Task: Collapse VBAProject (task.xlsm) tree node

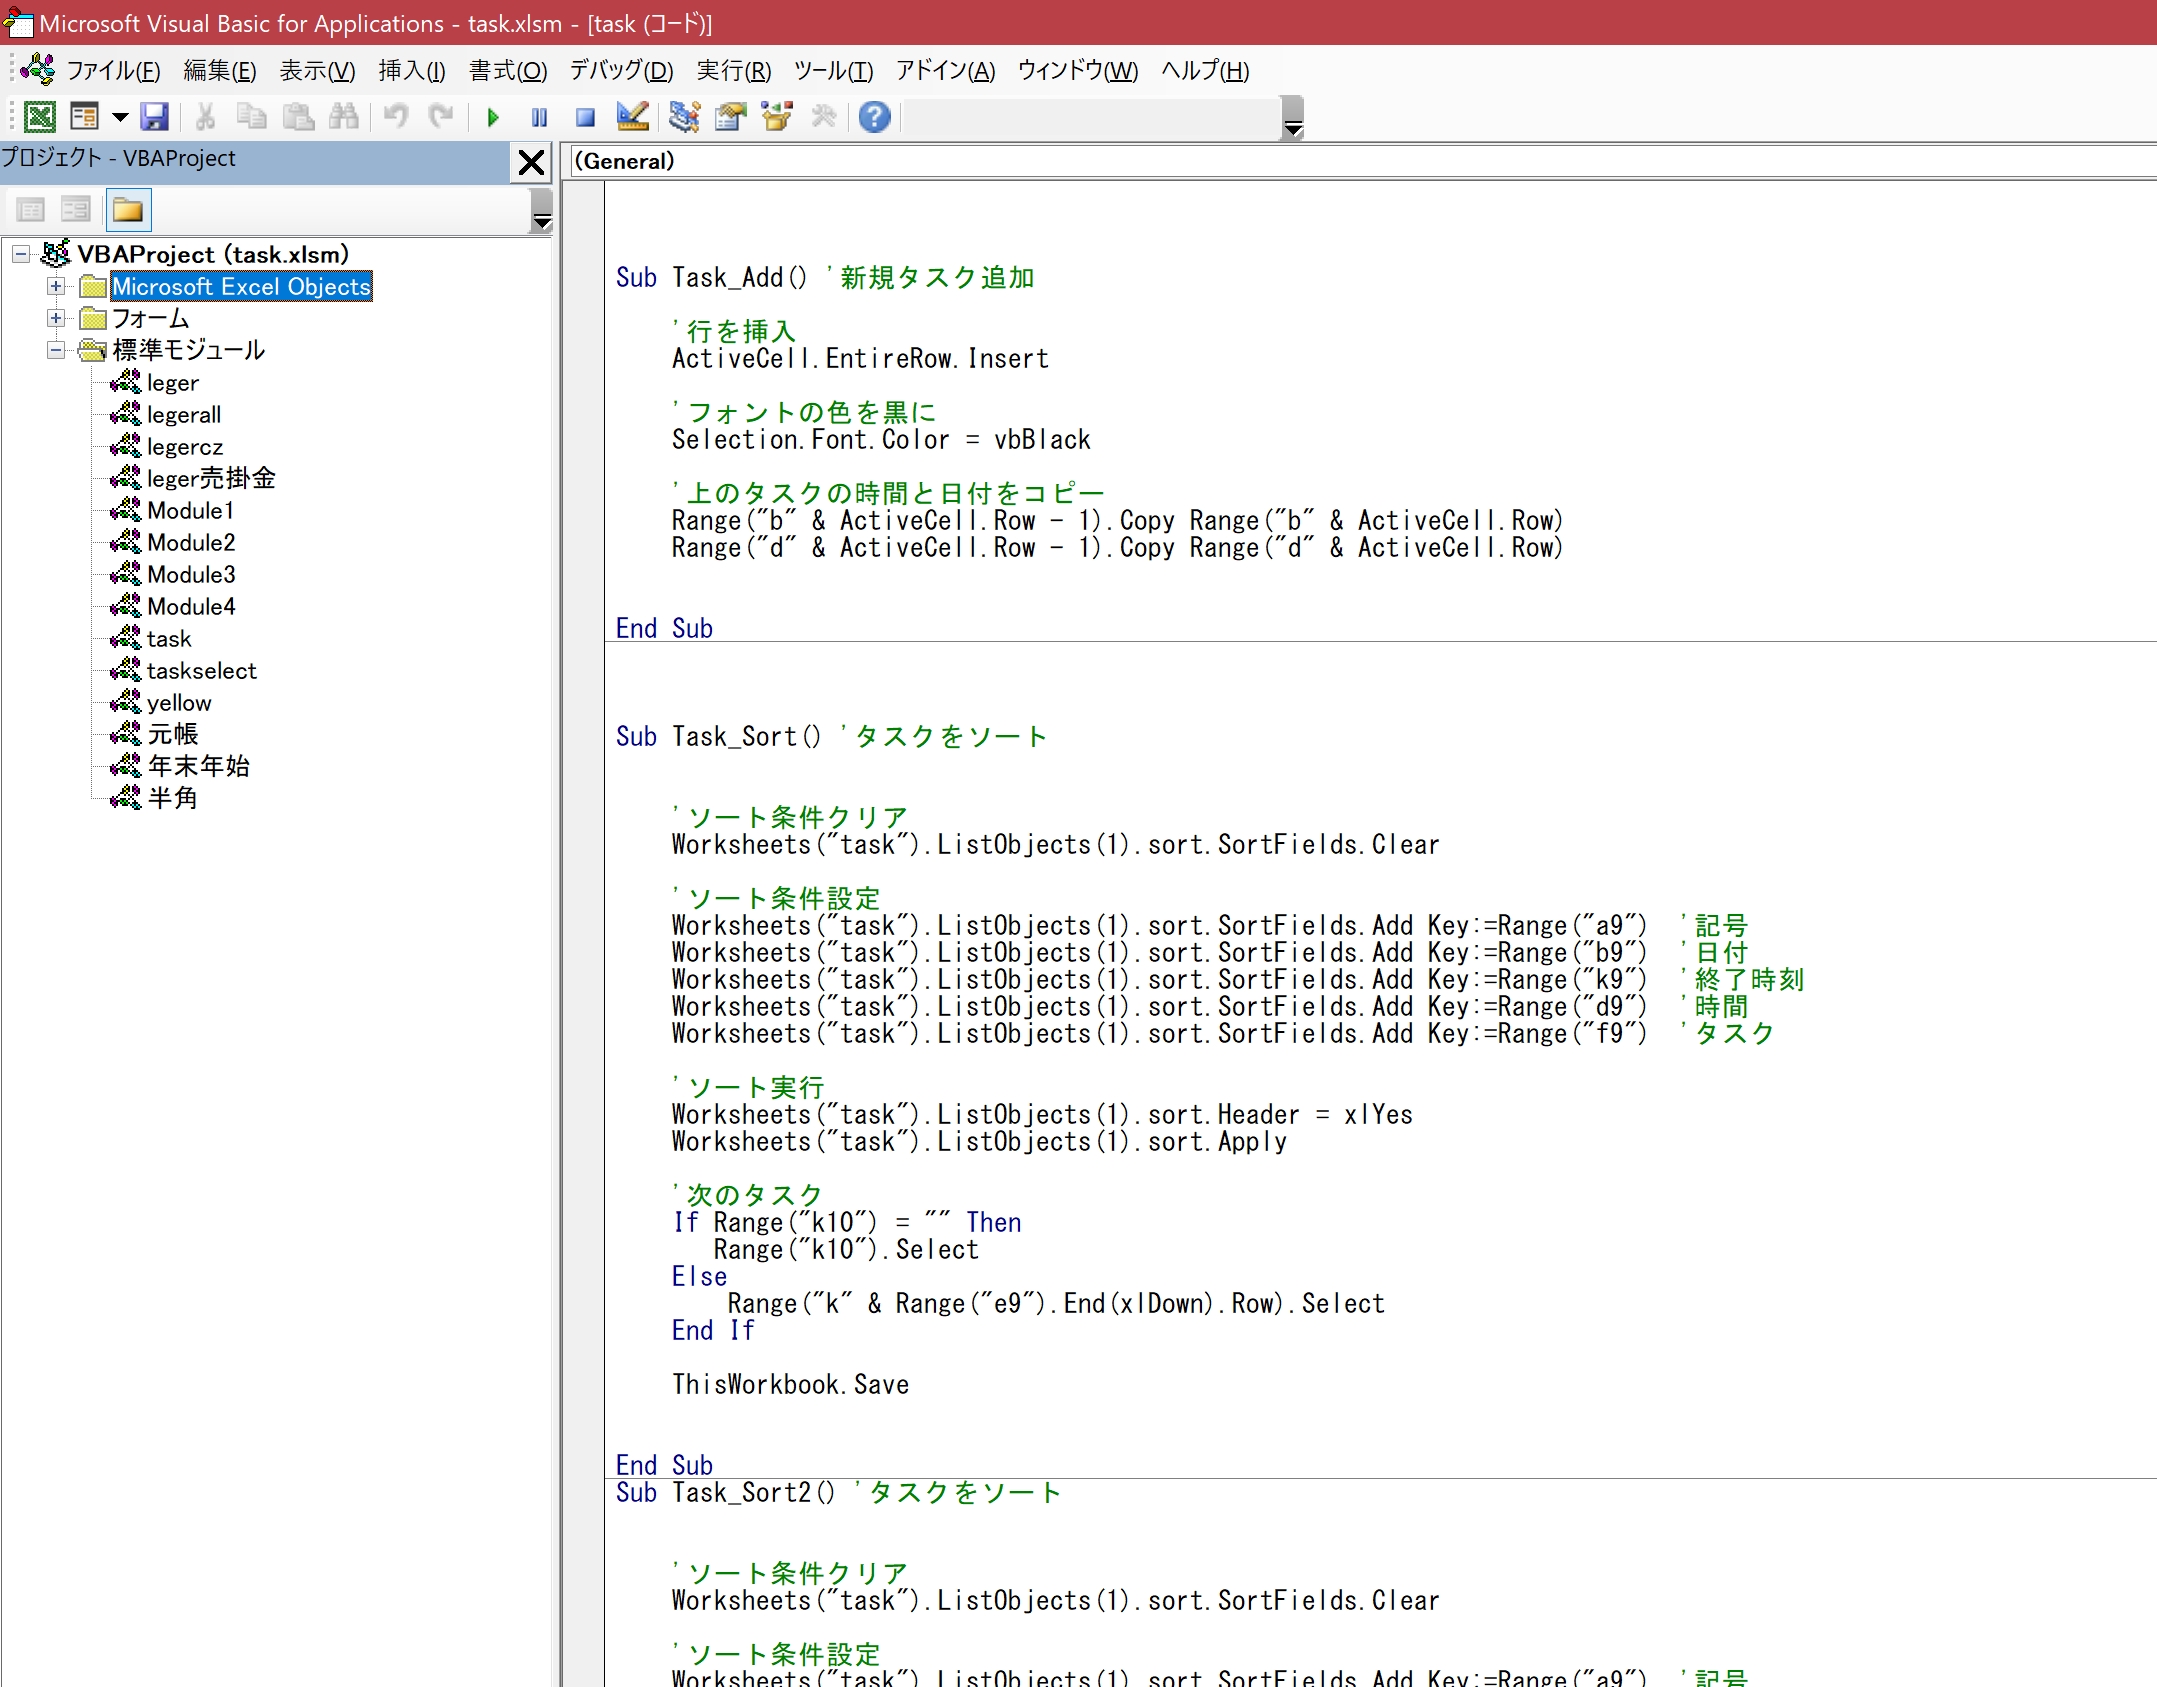Action: pyautogui.click(x=21, y=255)
